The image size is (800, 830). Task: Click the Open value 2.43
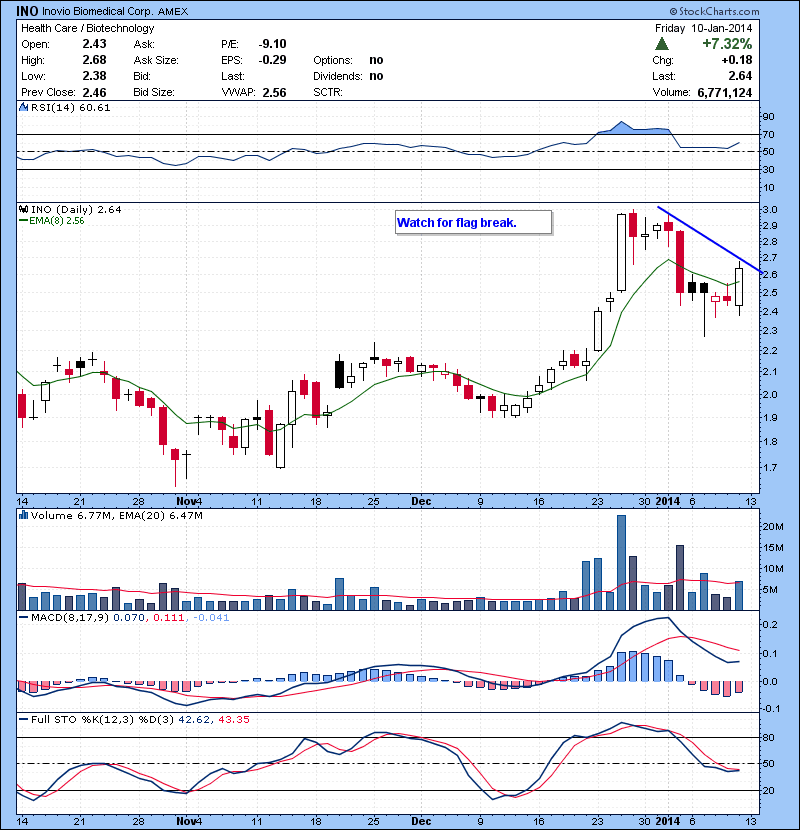point(94,44)
